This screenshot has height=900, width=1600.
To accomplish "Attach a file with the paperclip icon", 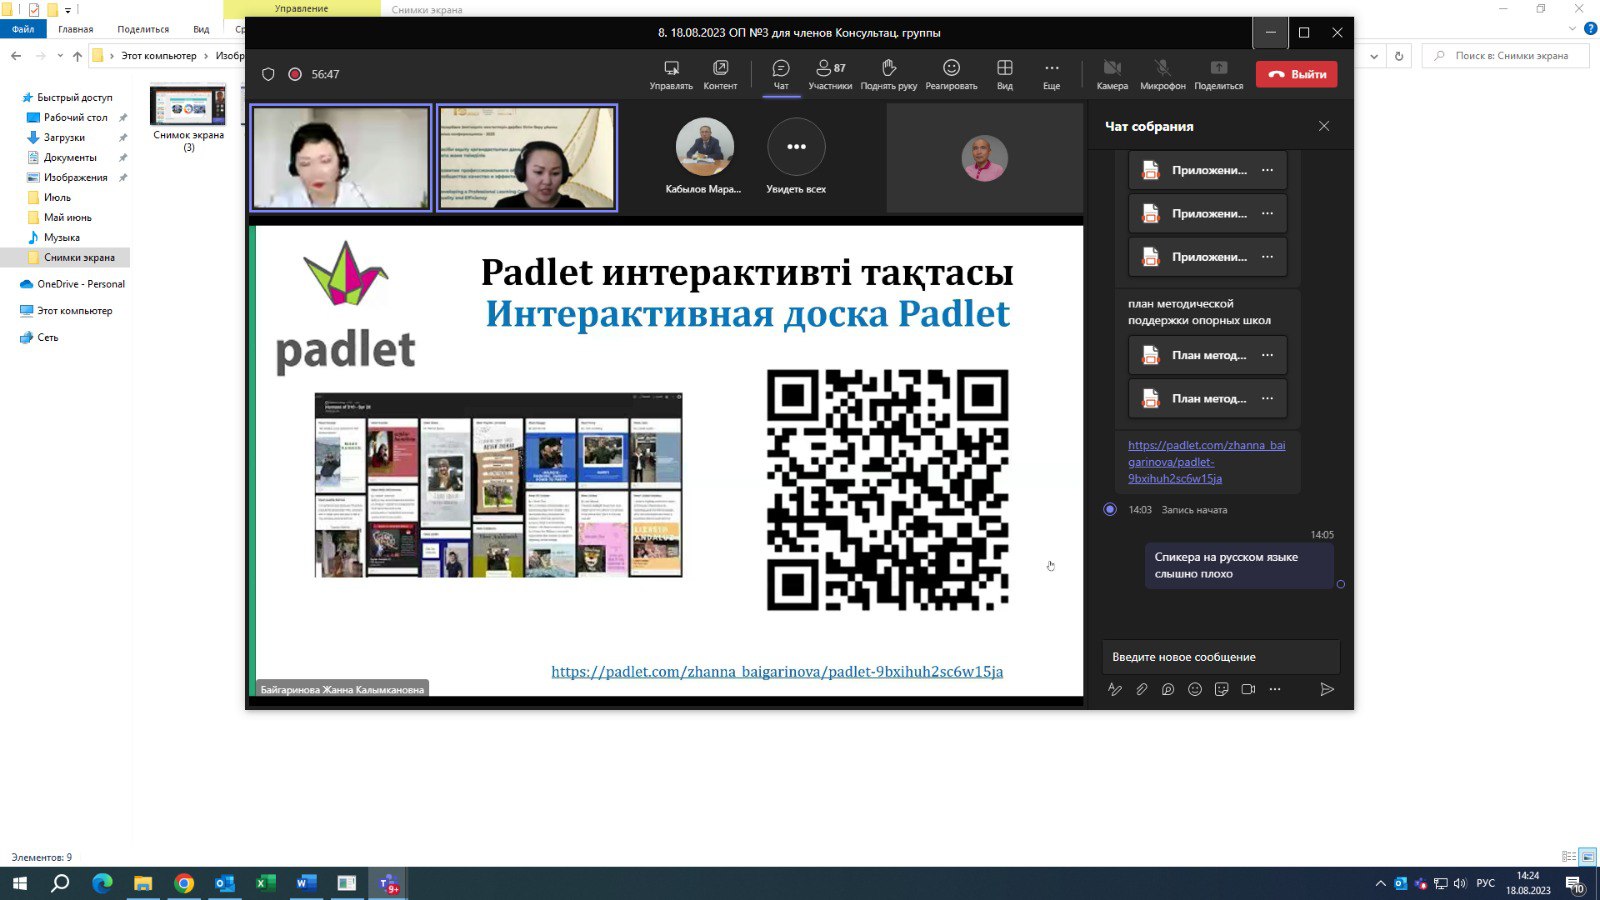I will 1141,689.
